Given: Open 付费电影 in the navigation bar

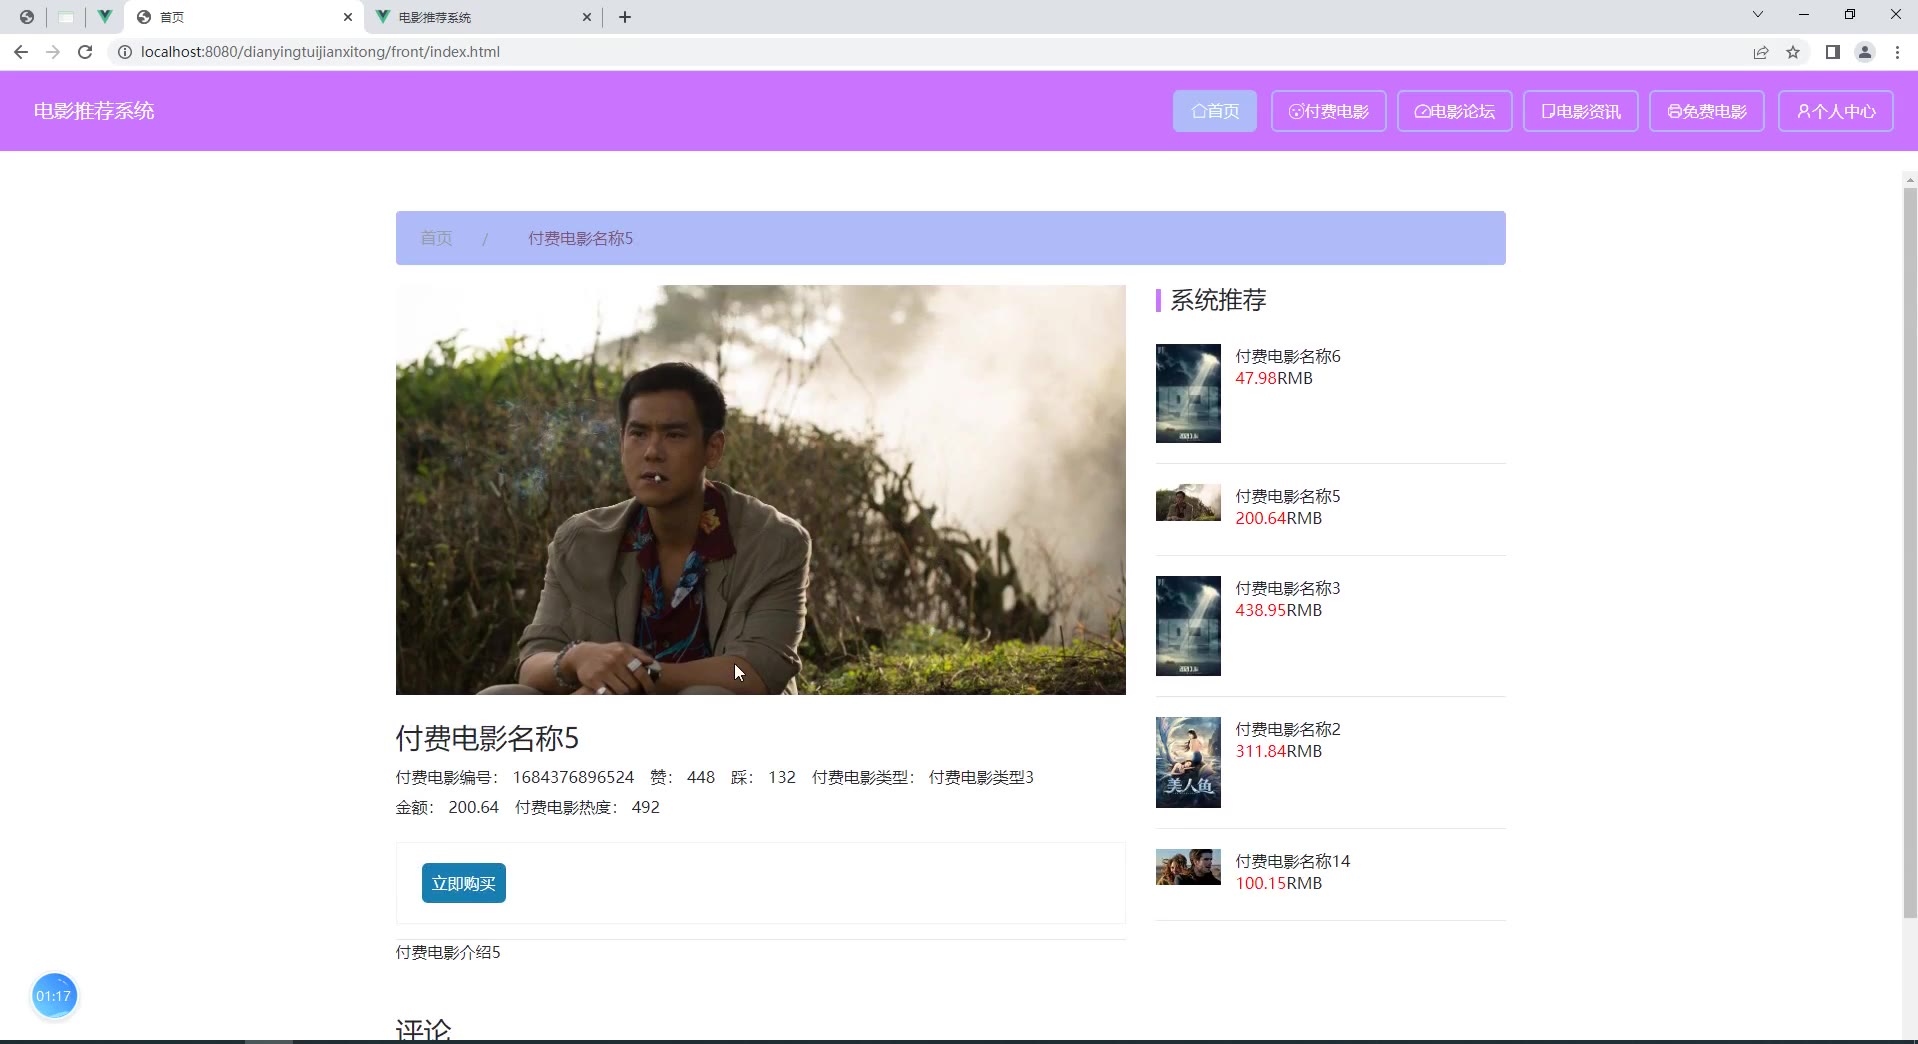Looking at the screenshot, I should coord(1328,111).
